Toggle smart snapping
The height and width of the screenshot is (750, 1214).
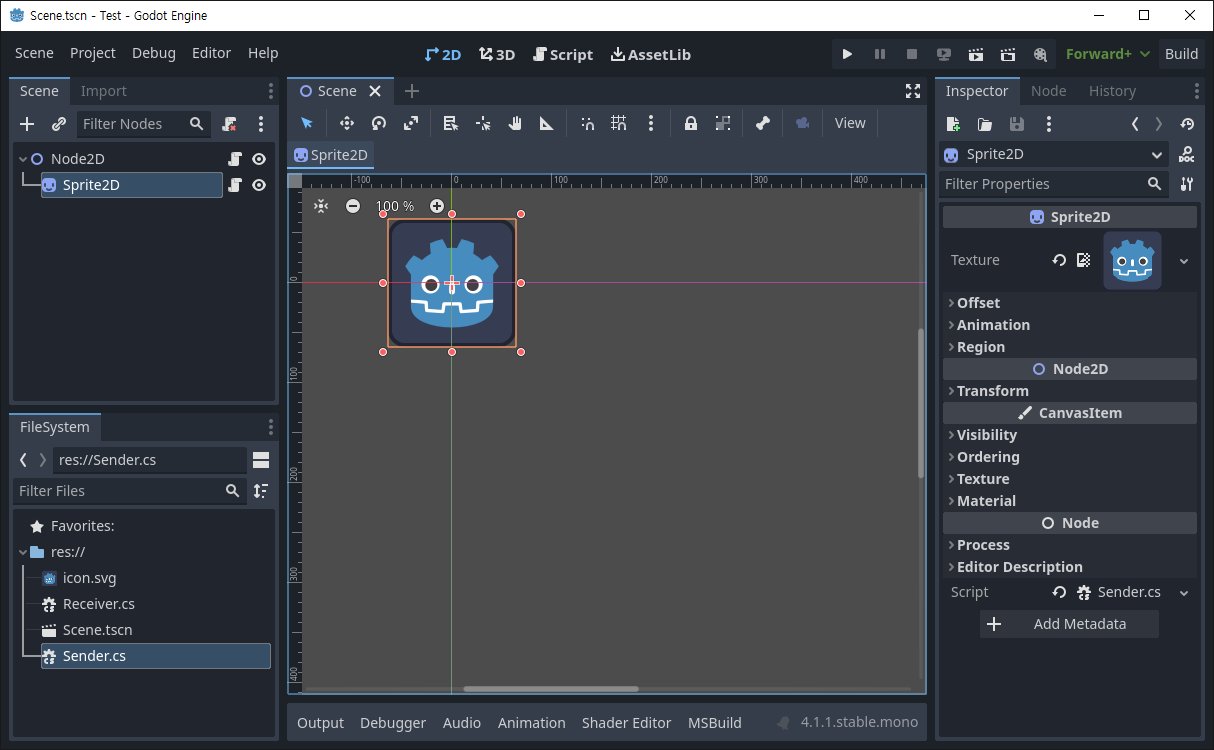[x=587, y=123]
